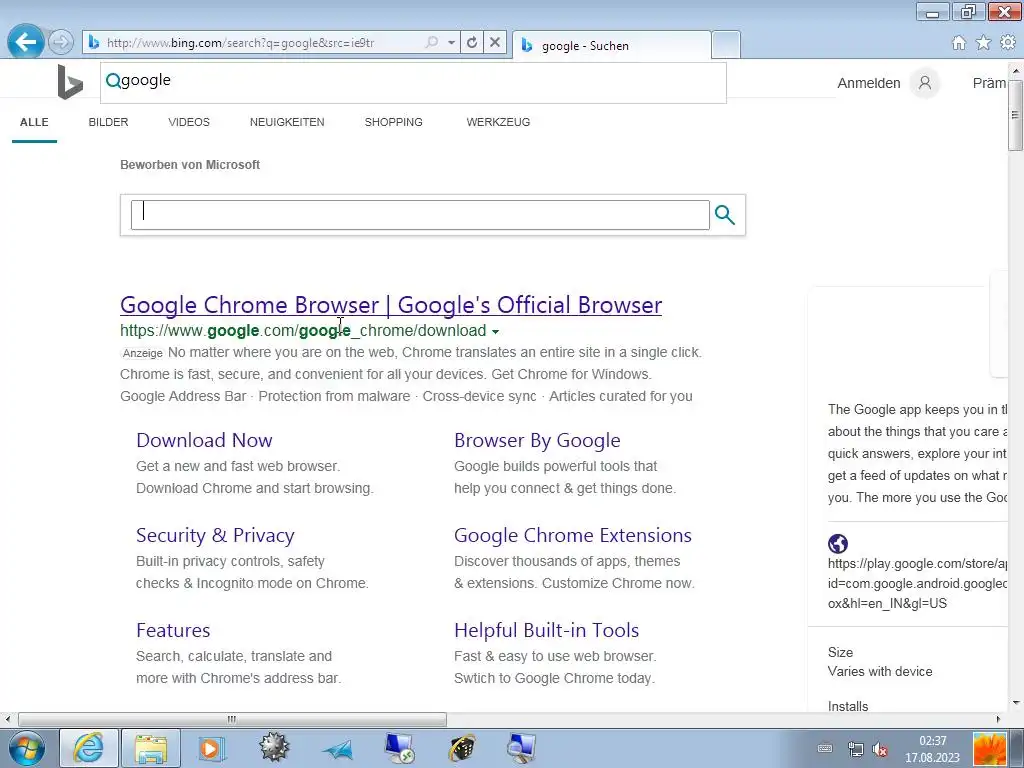Screen dimensions: 1024x768
Task: Click the flower icon at taskbar end
Action: [989, 749]
